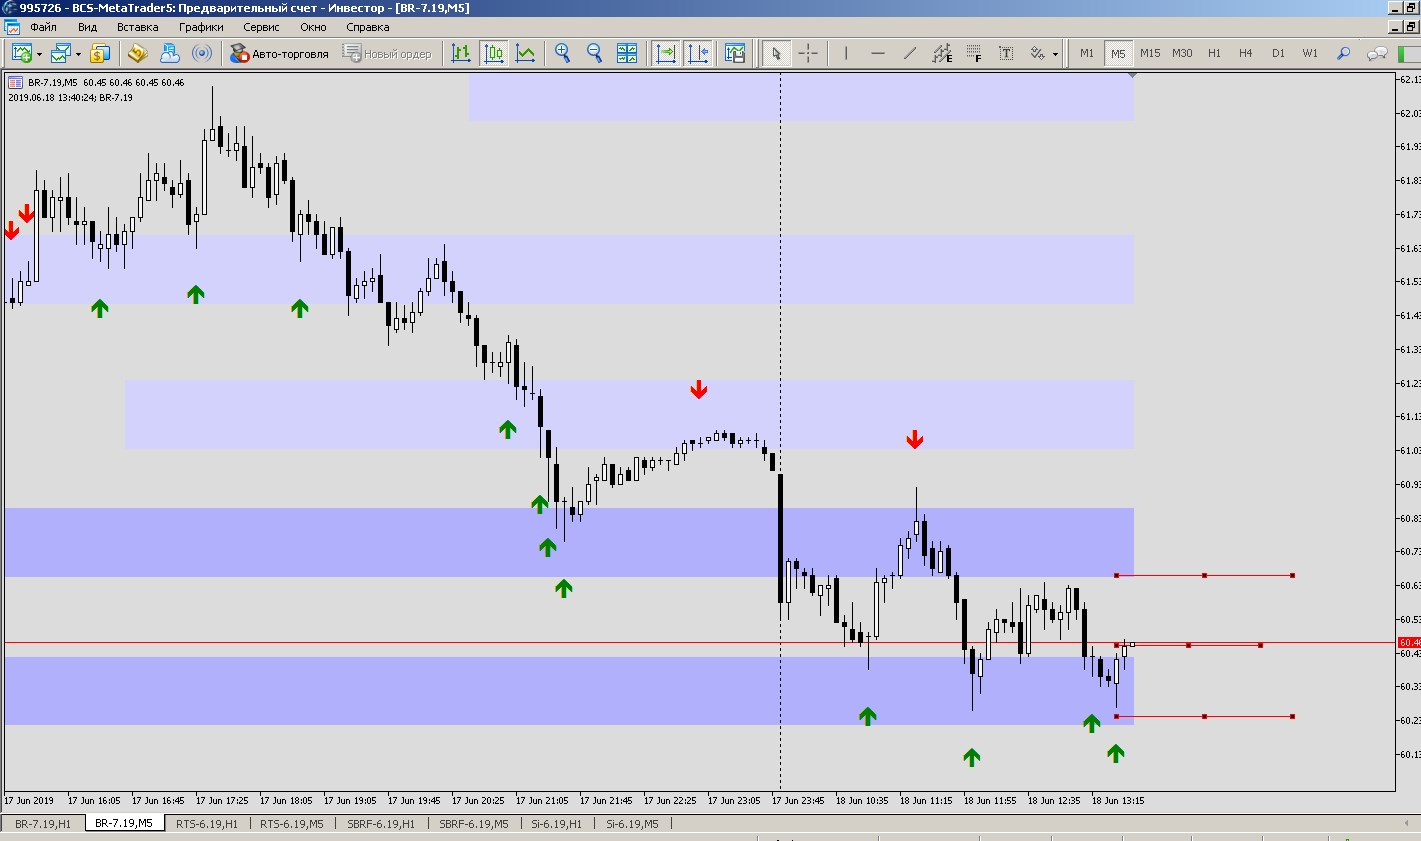Click the search magnifier icon
The image size is (1421, 841).
1343,53
